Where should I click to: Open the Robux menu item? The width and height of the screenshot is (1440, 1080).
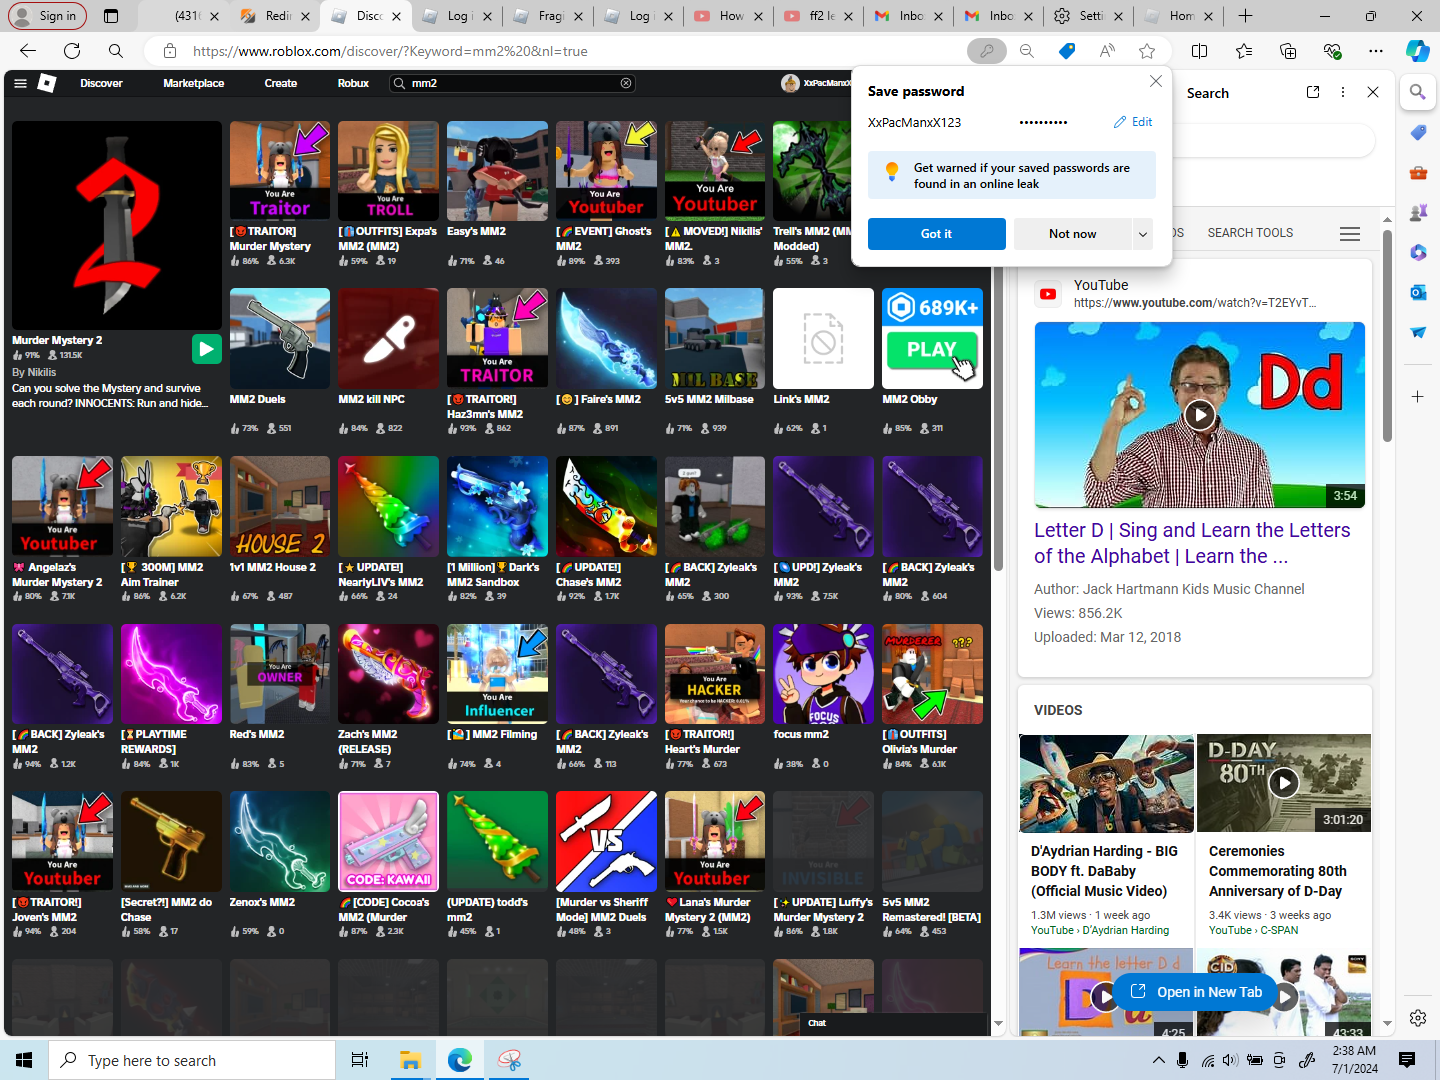point(353,83)
